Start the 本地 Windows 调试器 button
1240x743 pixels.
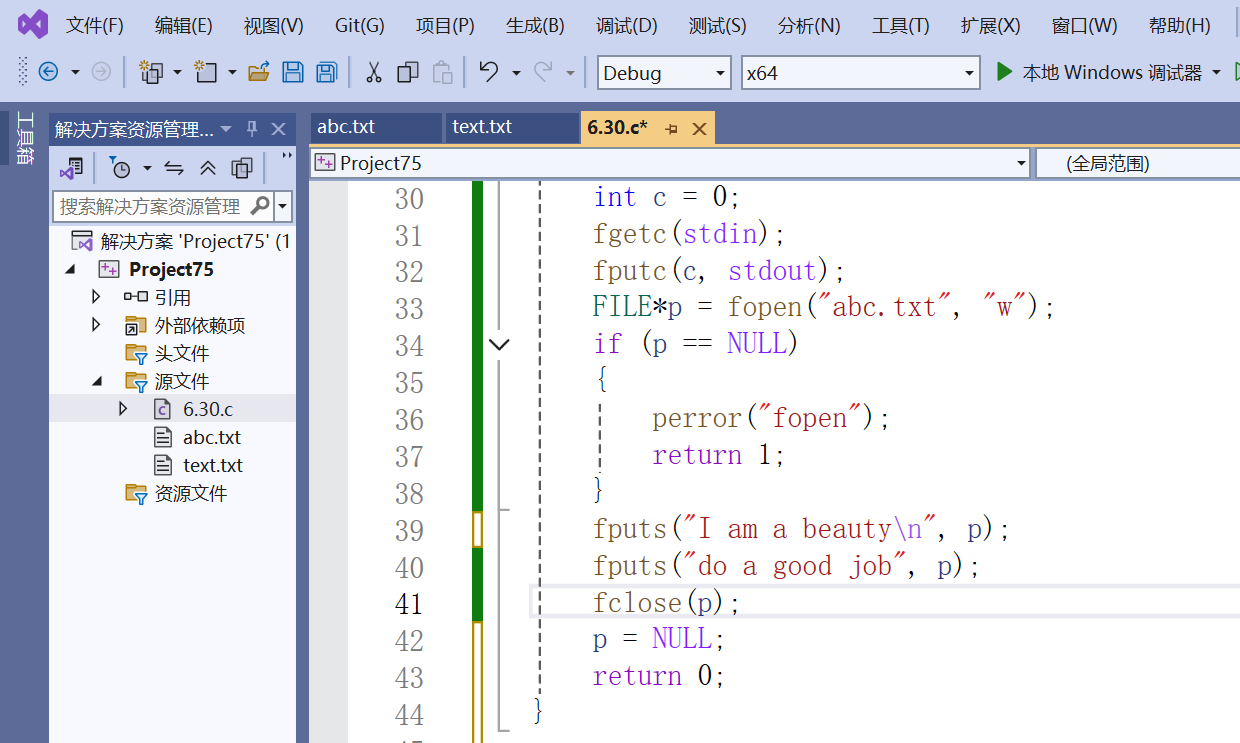click(1100, 72)
